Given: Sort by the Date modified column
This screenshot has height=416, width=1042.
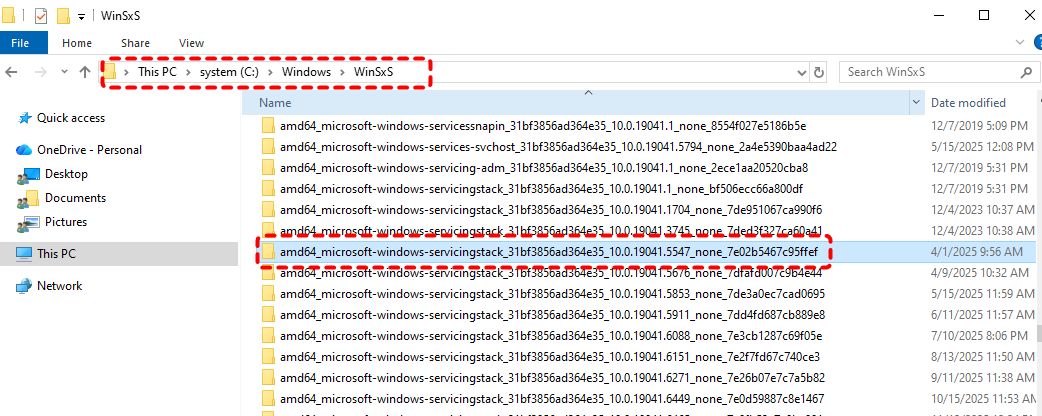Looking at the screenshot, I should 968,103.
